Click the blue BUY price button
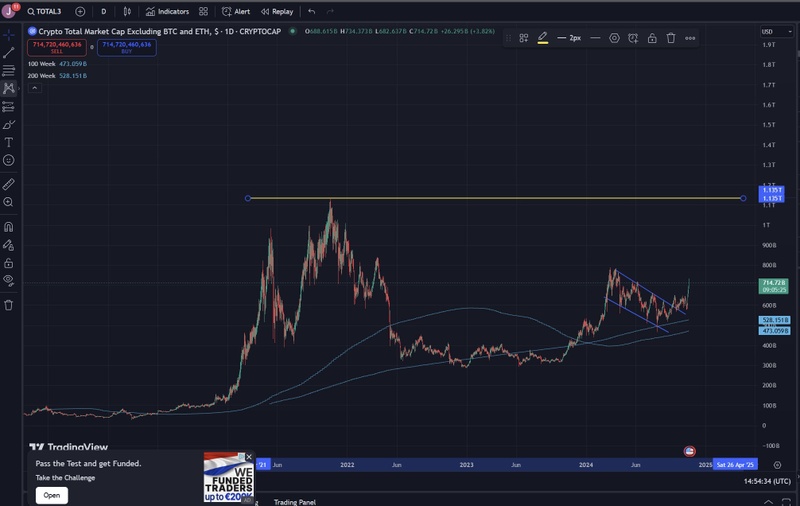The width and height of the screenshot is (800, 506). [127, 47]
